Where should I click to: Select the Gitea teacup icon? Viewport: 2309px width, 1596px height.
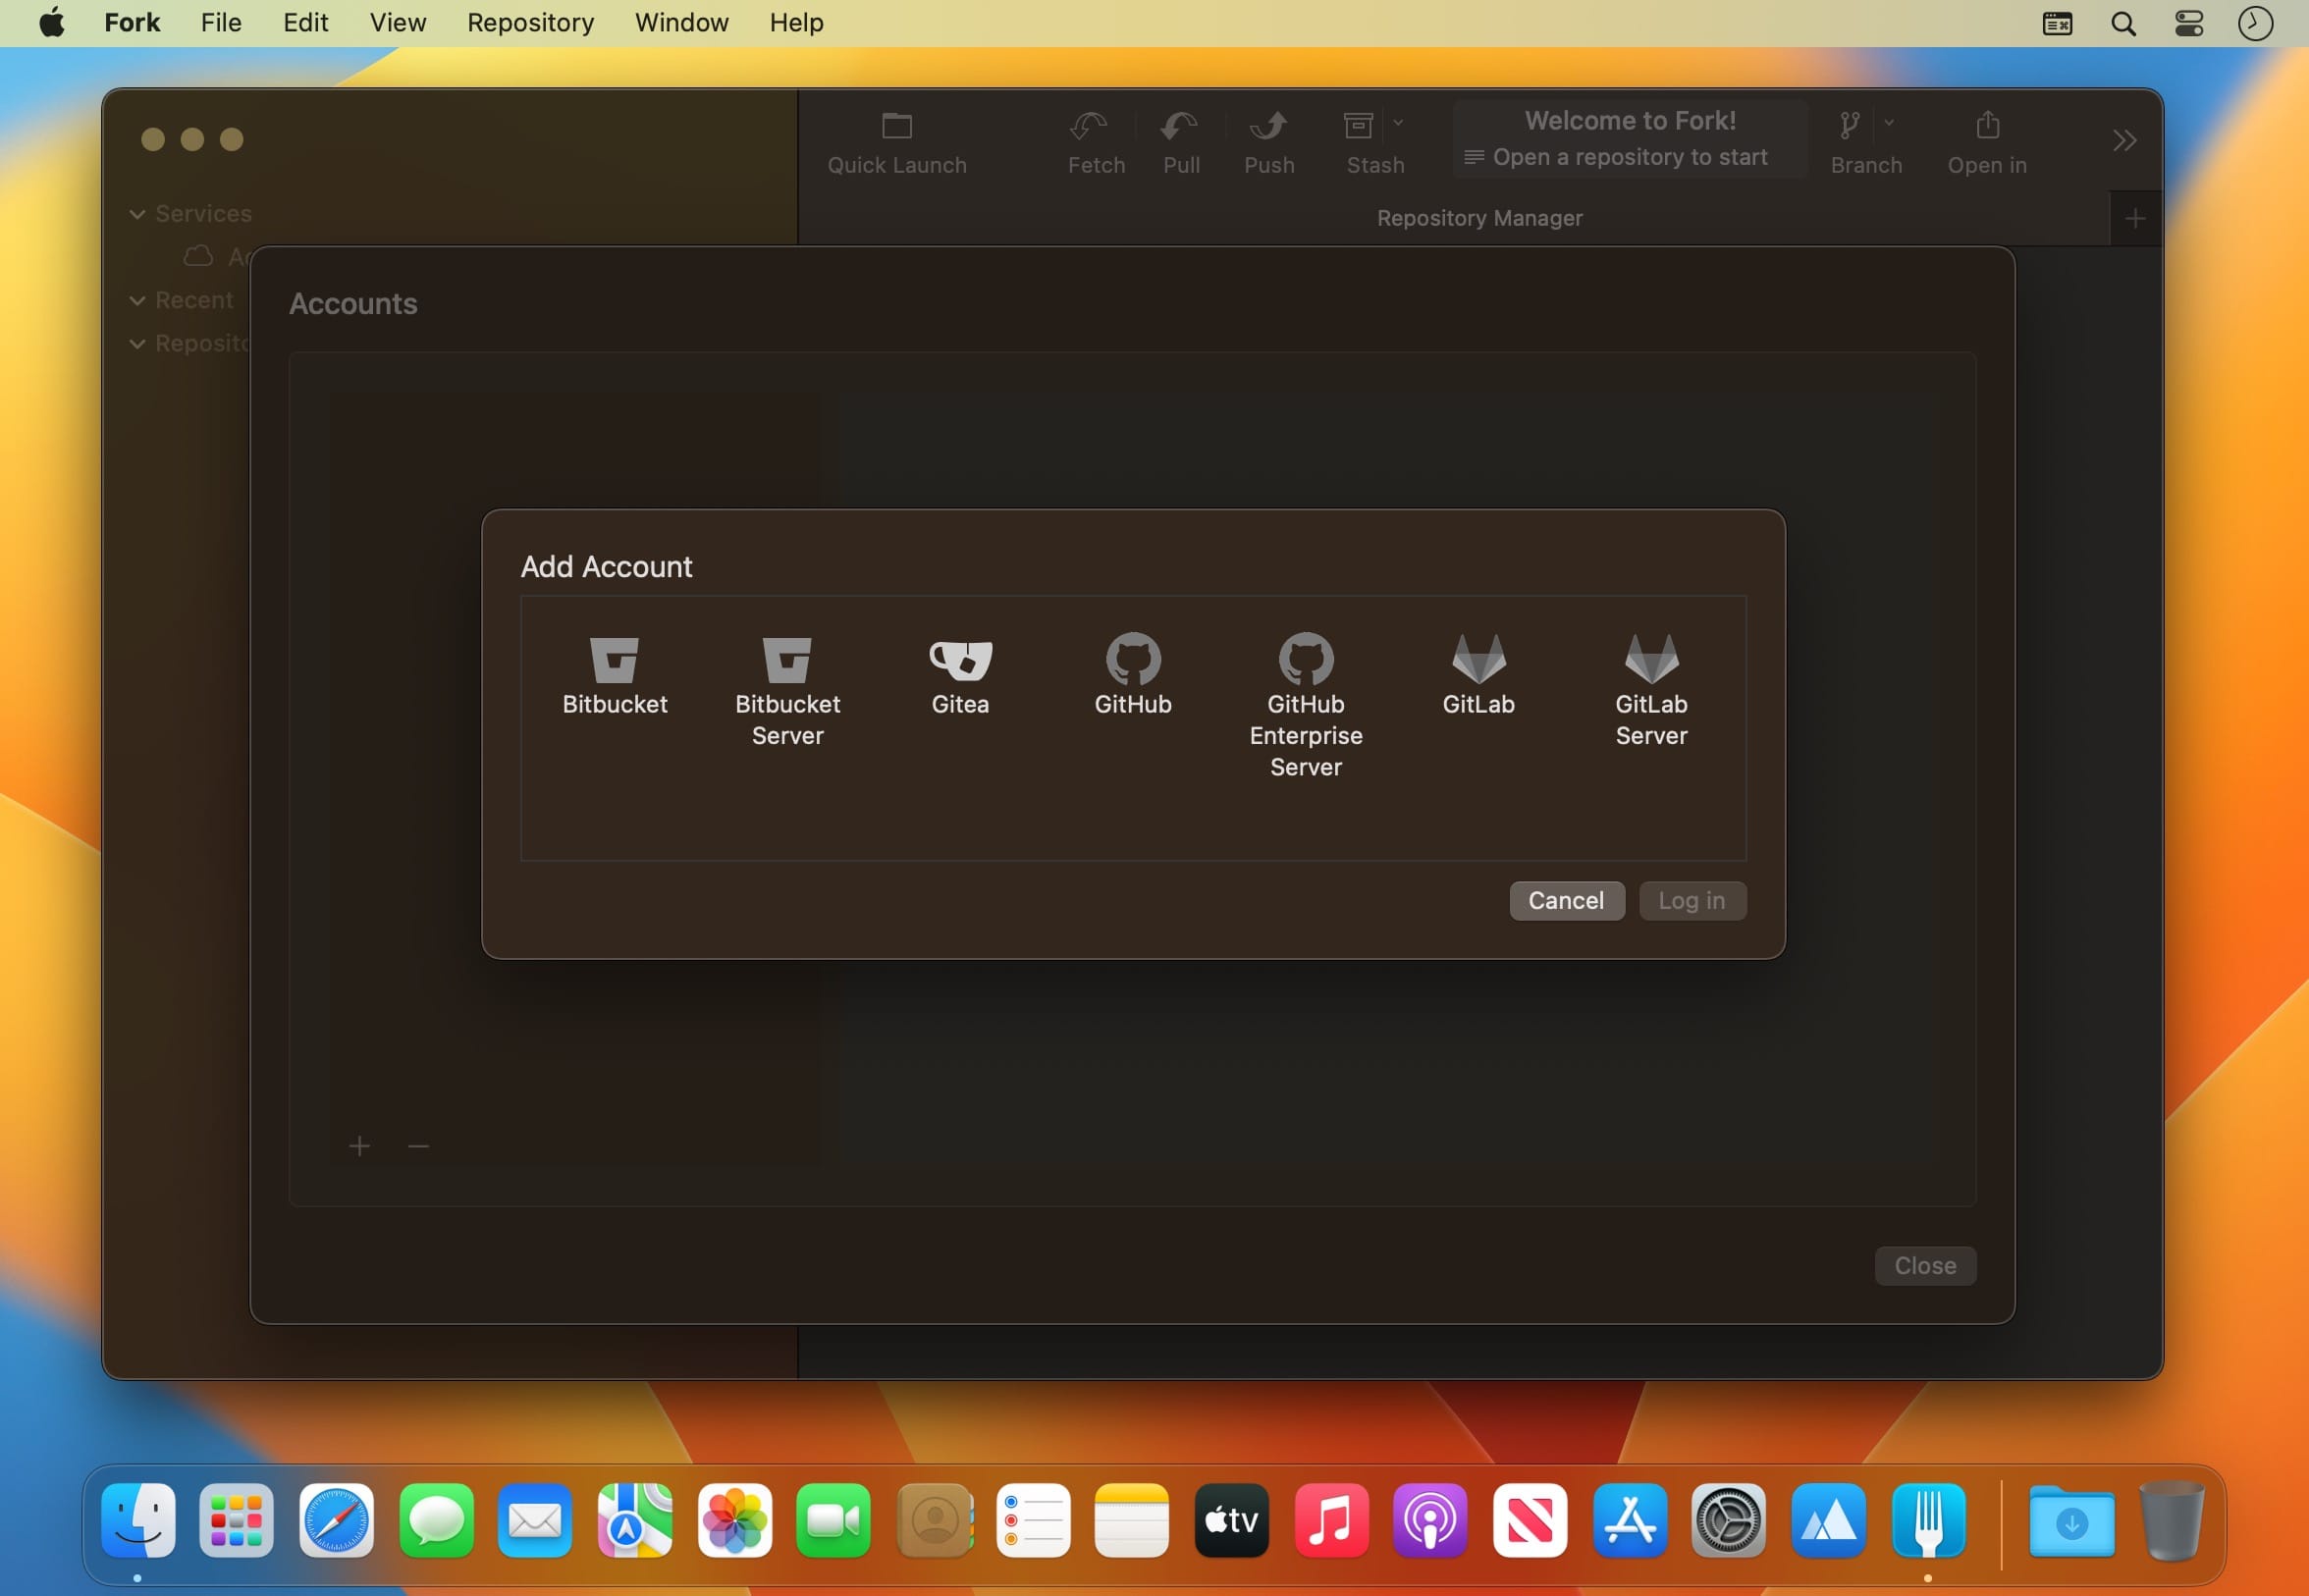click(960, 660)
